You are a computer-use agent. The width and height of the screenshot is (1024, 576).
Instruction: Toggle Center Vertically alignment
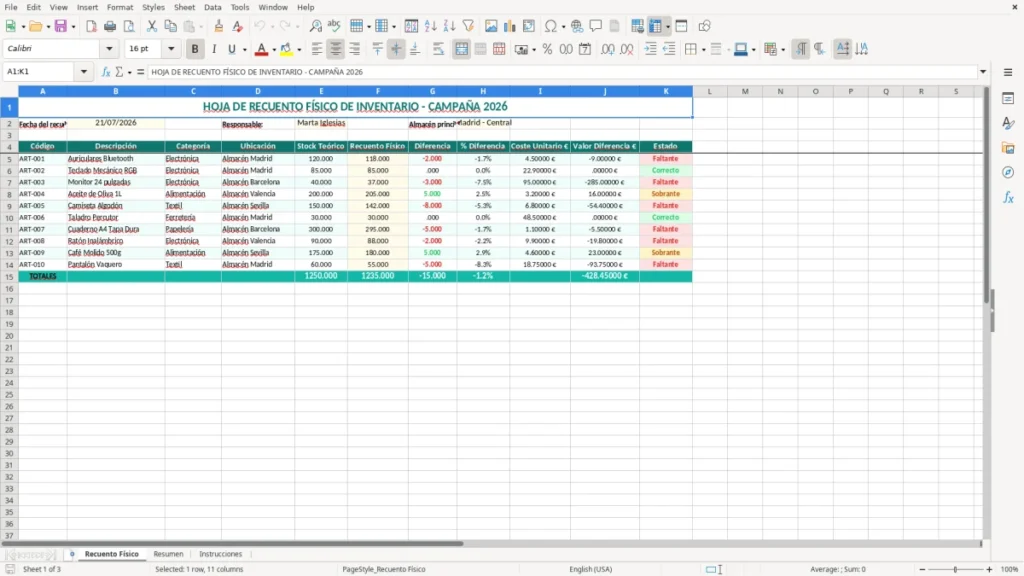(x=396, y=49)
